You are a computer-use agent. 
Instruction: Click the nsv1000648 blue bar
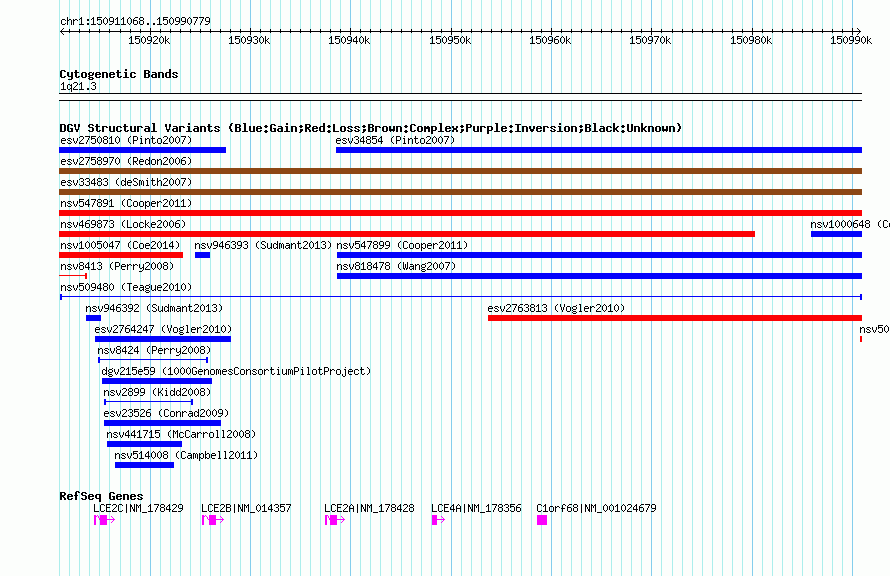[x=836, y=234]
